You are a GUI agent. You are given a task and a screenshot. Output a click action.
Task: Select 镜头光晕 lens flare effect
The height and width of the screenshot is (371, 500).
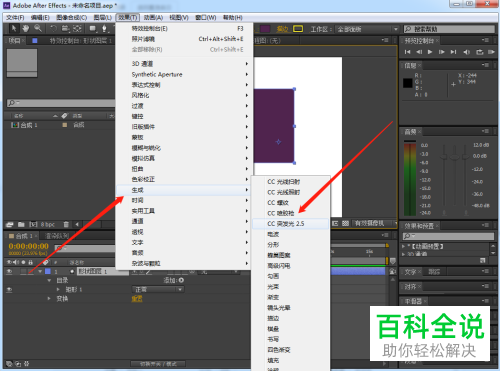click(290, 308)
